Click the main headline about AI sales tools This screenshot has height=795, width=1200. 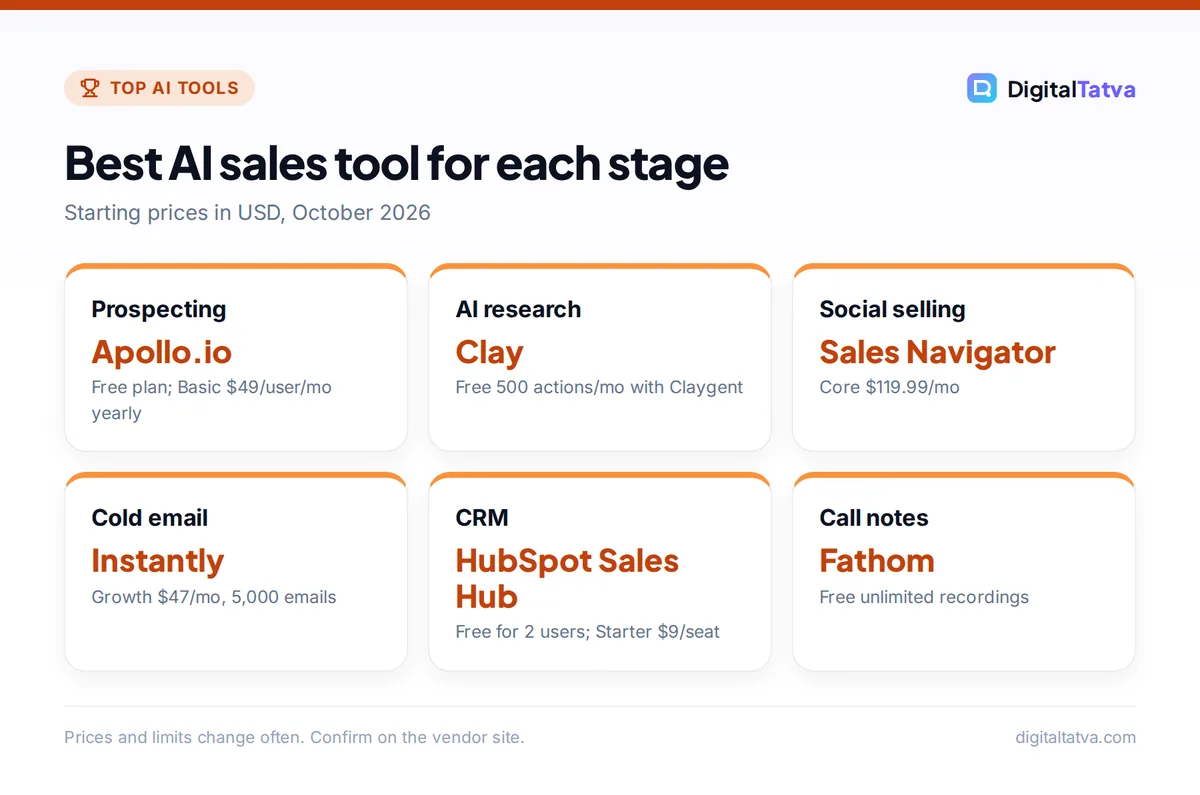(x=396, y=163)
